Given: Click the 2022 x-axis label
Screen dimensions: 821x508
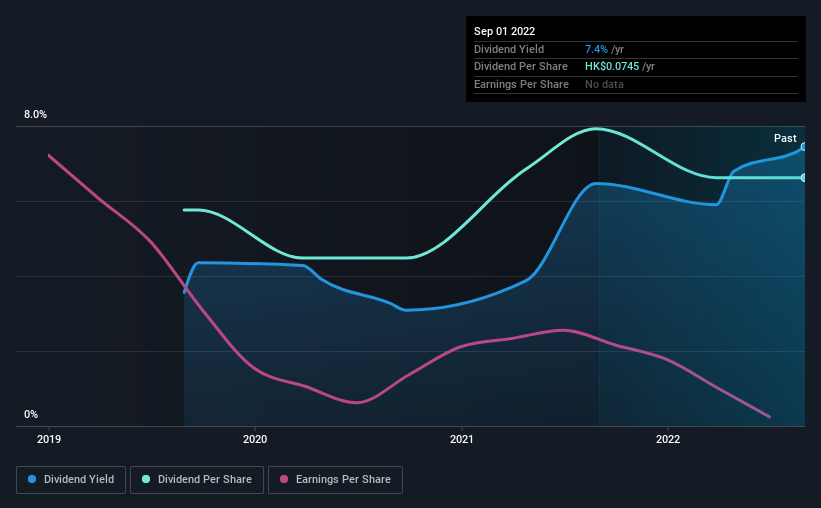Looking at the screenshot, I should point(668,439).
